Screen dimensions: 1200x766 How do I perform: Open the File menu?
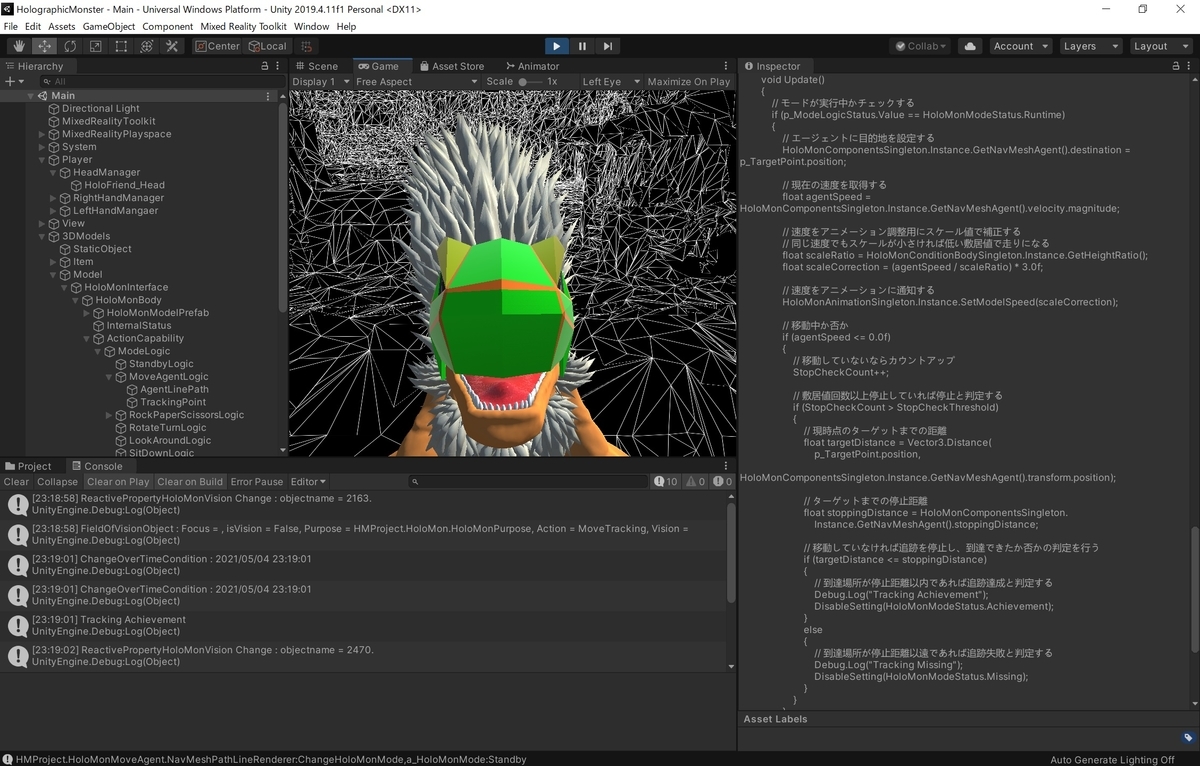[11, 26]
